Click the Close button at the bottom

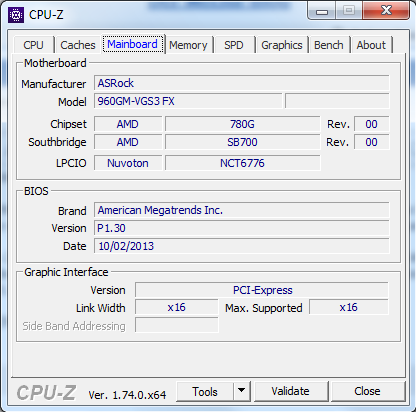click(367, 391)
